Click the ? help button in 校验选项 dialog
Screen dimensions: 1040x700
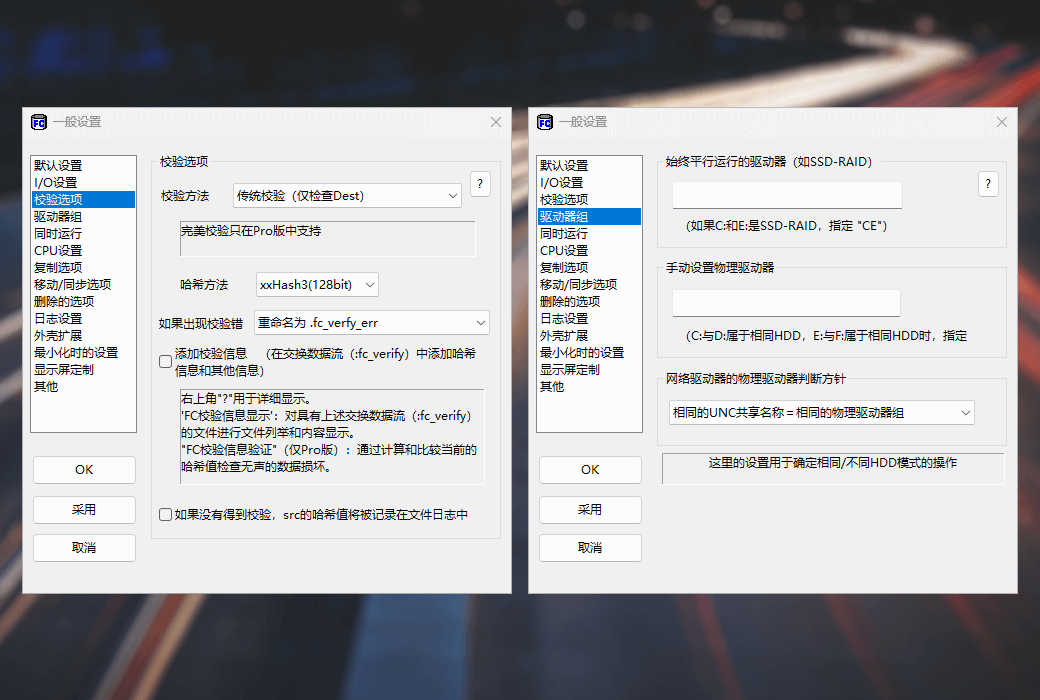(480, 184)
